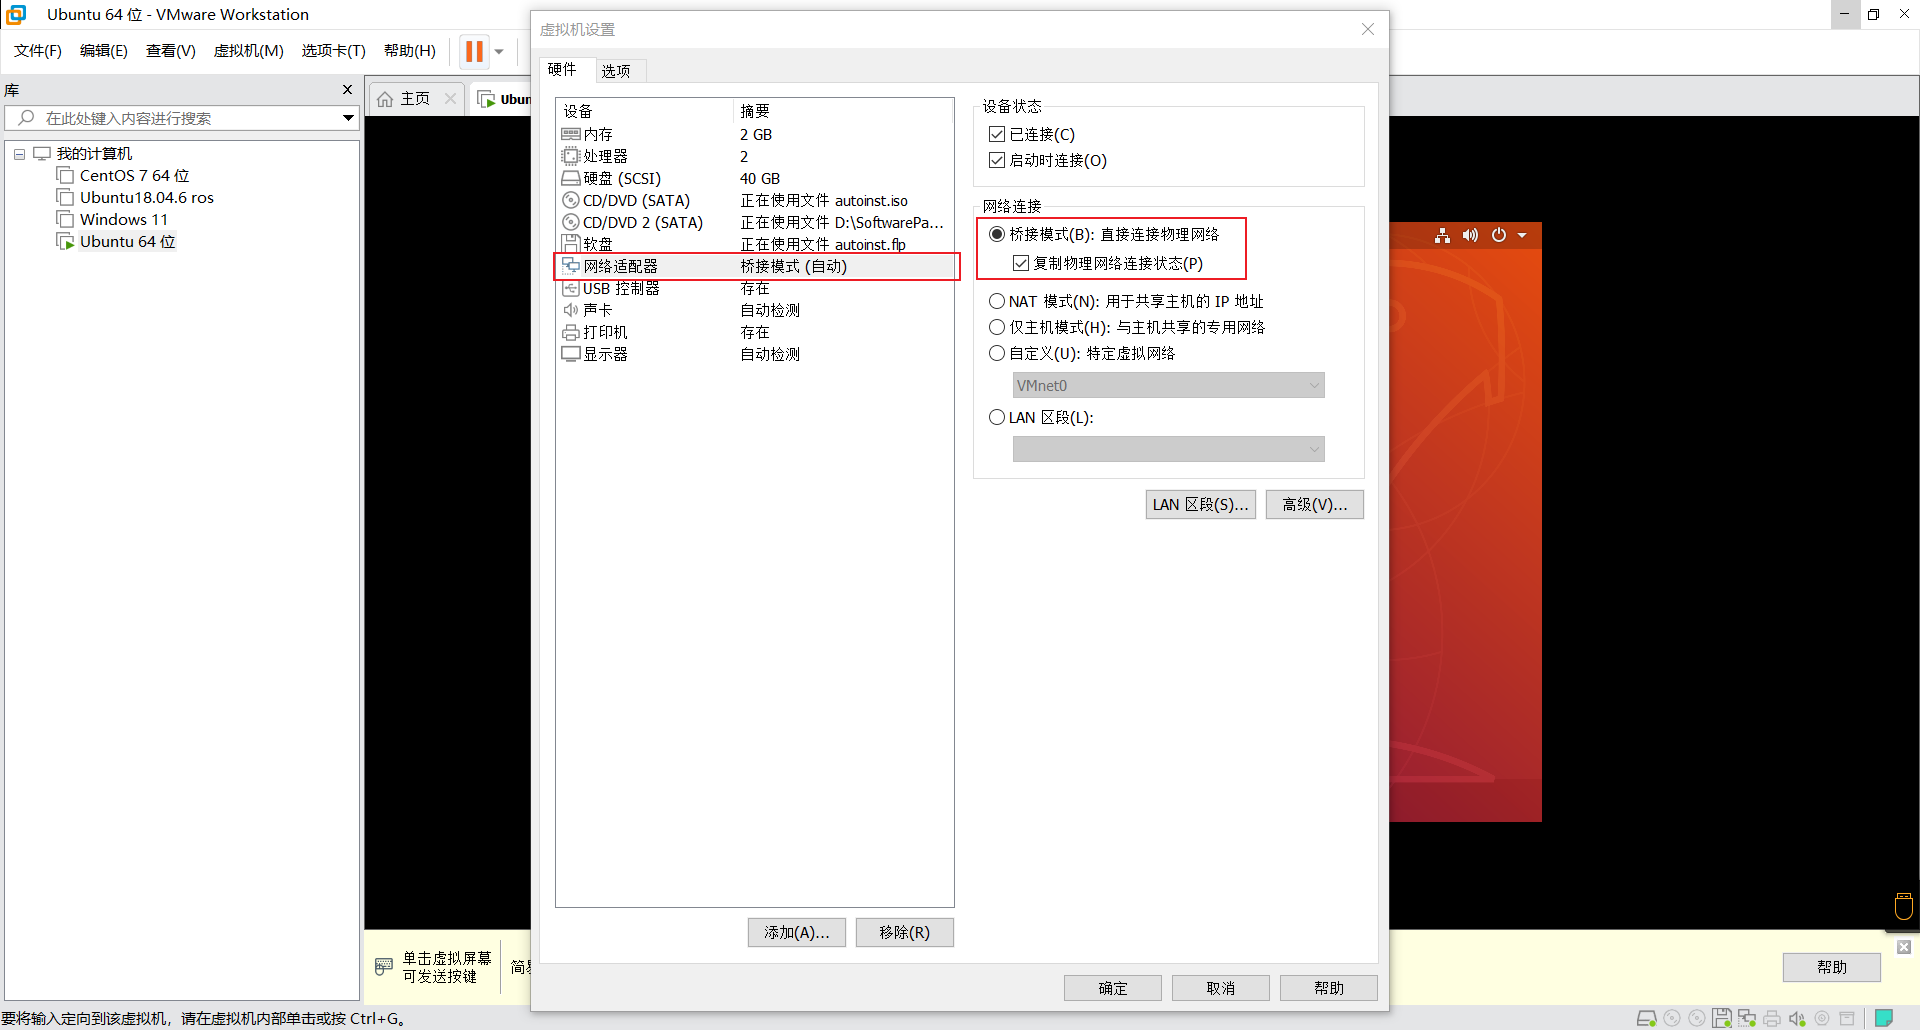1920x1030 pixels.
Task: Select 网络适配器 device row
Action: 755,266
